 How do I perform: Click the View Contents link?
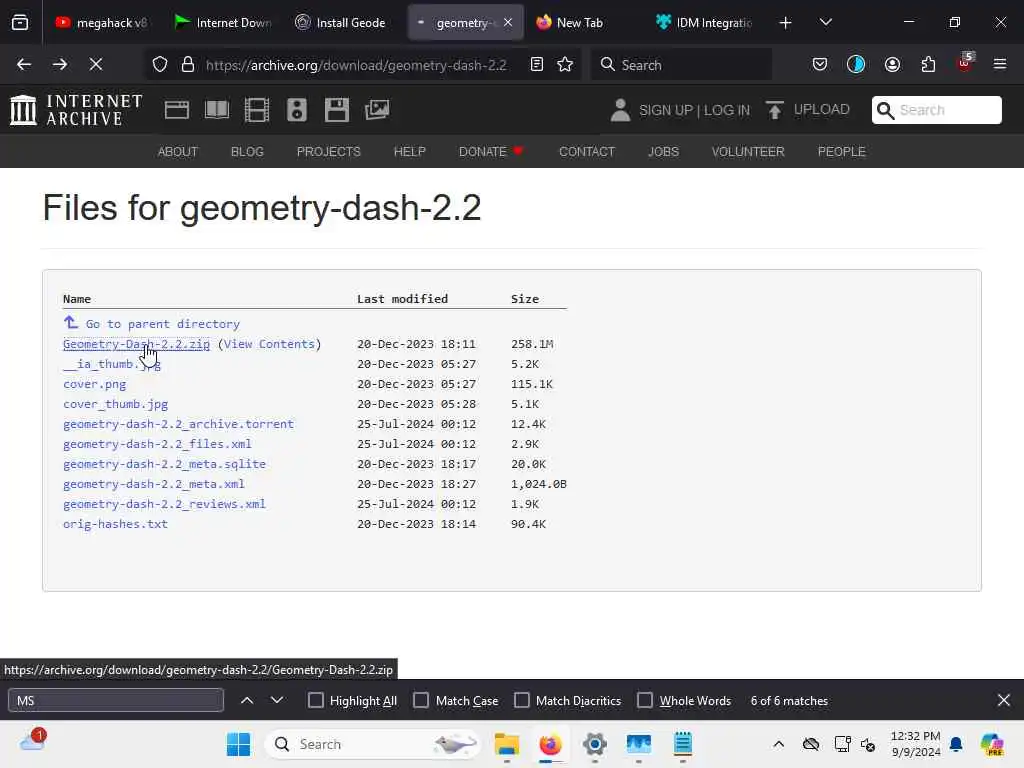[x=269, y=344]
